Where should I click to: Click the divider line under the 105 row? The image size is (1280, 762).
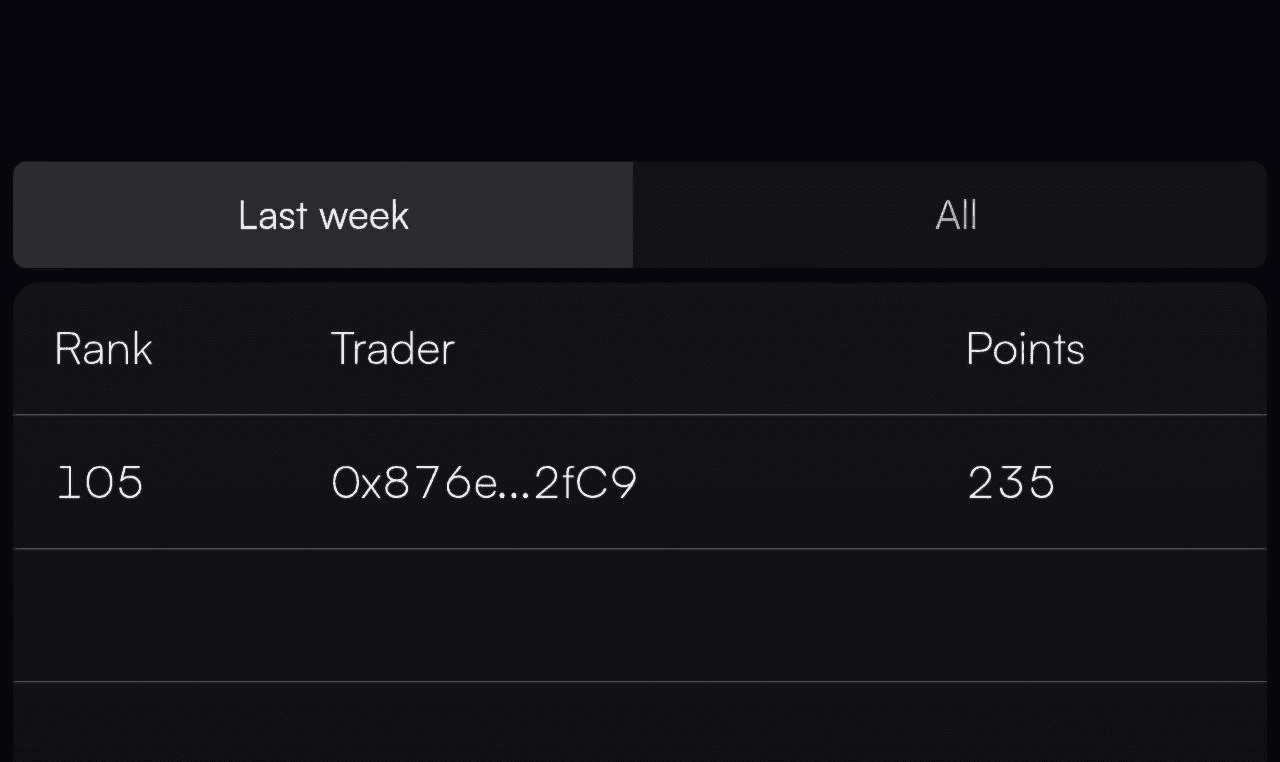(x=640, y=548)
